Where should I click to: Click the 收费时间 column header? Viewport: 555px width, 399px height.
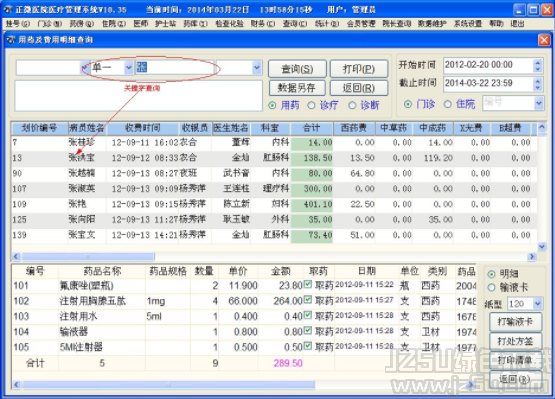142,128
